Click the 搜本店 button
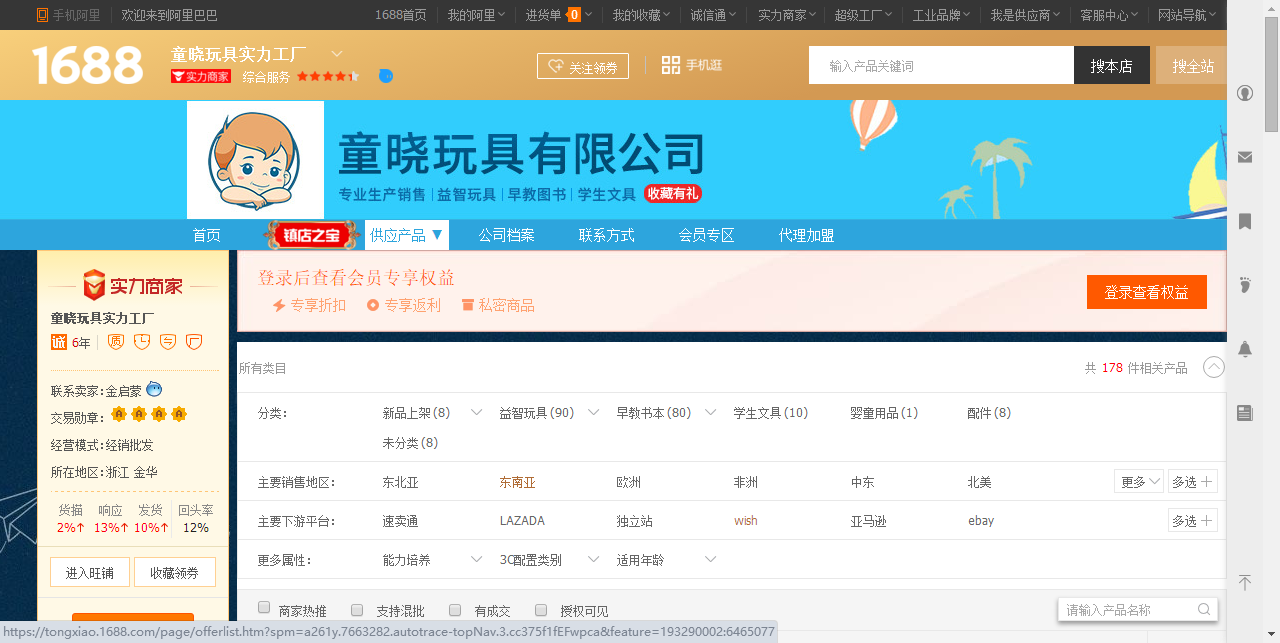Image resolution: width=1280 pixels, height=643 pixels. coord(1112,66)
